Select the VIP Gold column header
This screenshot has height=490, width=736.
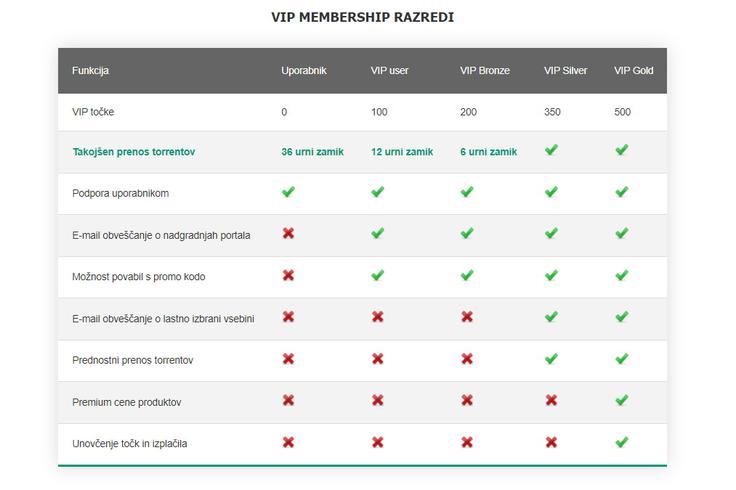[634, 70]
